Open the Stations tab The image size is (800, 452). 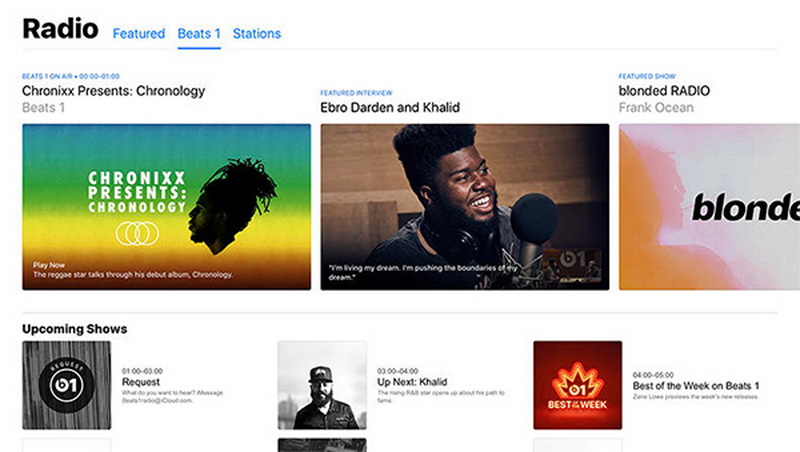(257, 33)
